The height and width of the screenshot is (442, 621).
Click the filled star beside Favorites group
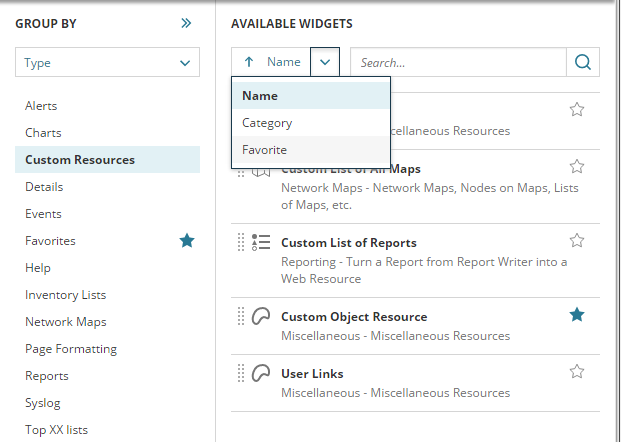click(x=186, y=241)
